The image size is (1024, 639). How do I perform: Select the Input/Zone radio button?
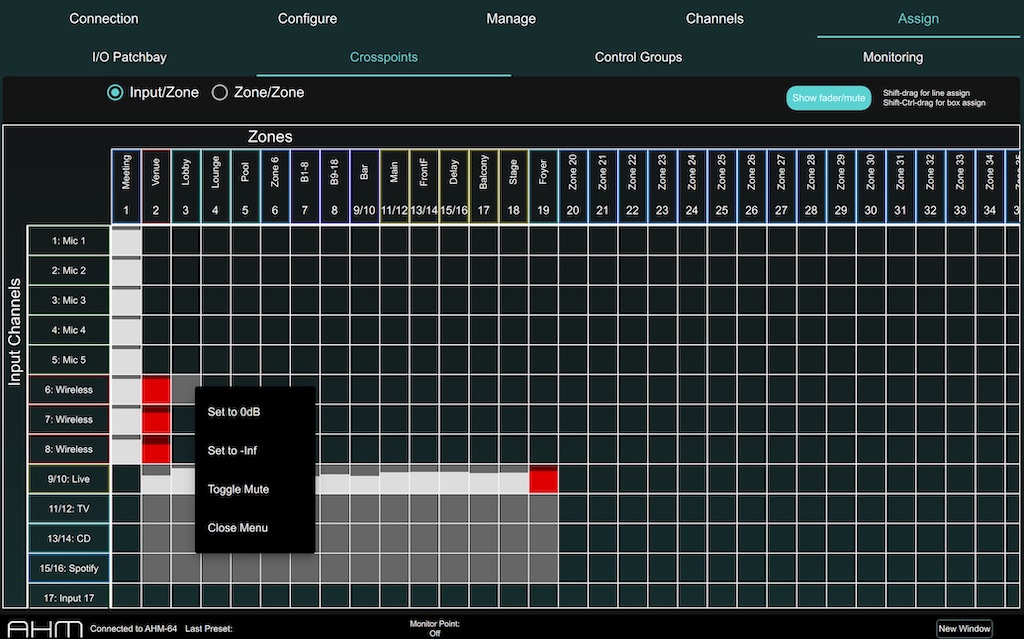coord(115,93)
